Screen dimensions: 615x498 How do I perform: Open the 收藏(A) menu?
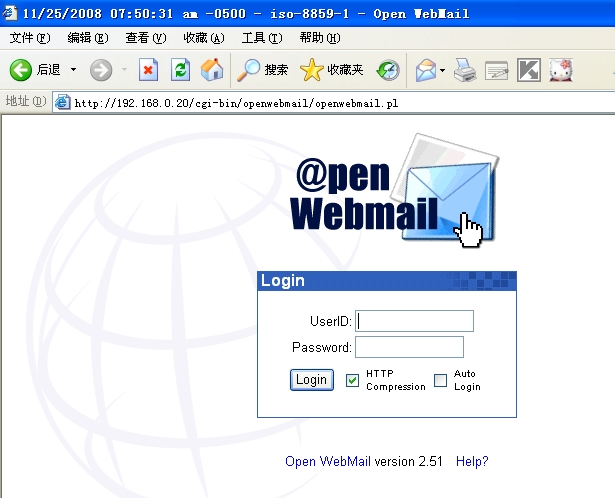tap(204, 38)
